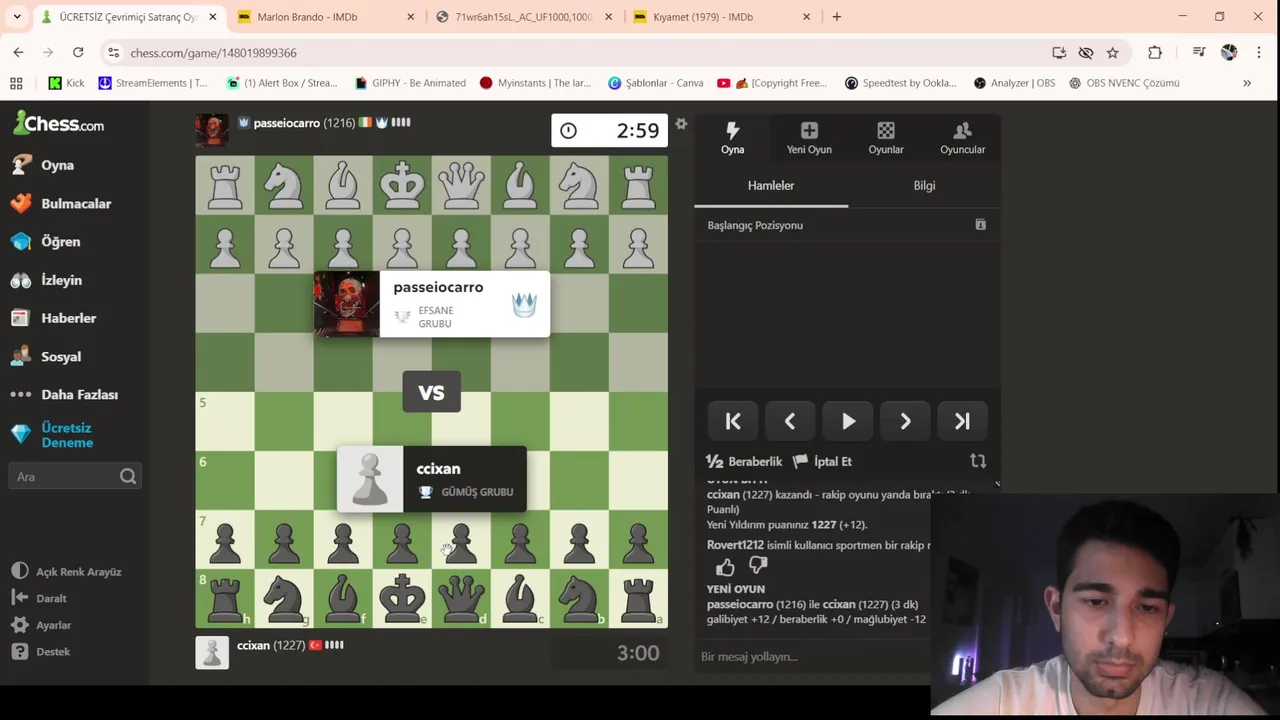This screenshot has width=1280, height=720.
Task: Click ccixan avatar below board
Action: click(x=212, y=652)
